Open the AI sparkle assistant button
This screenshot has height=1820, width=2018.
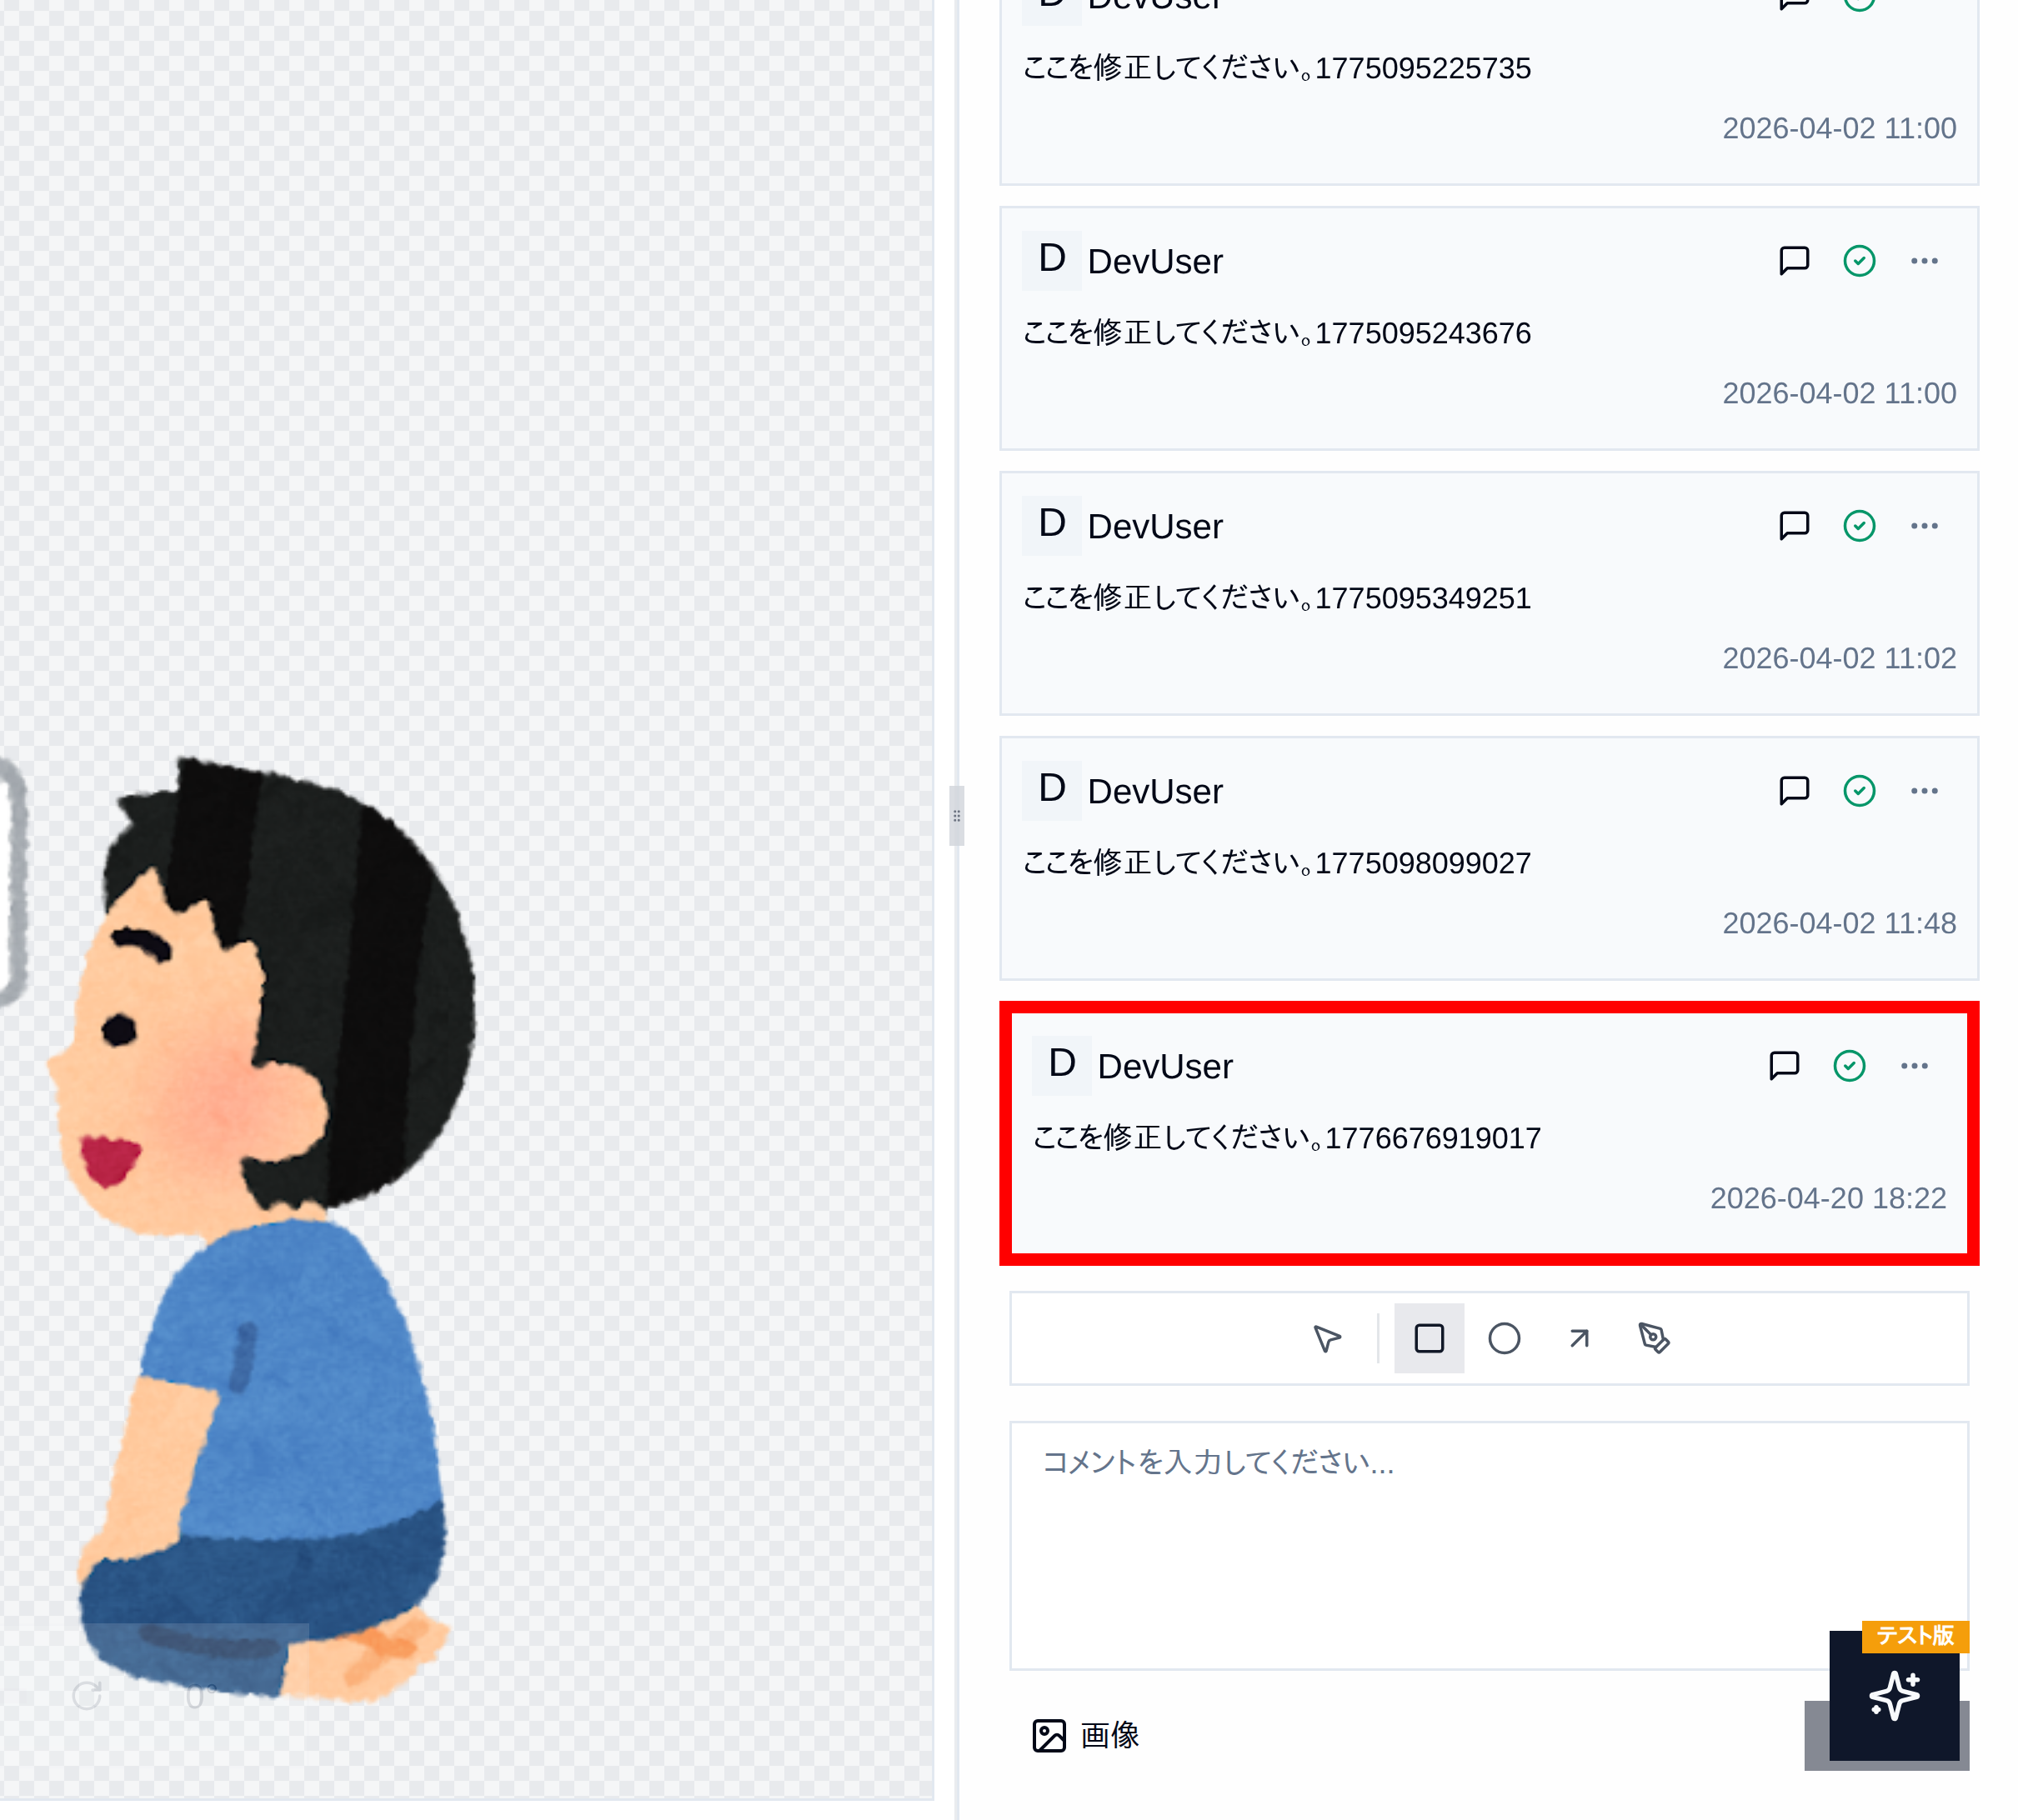(x=1894, y=1696)
